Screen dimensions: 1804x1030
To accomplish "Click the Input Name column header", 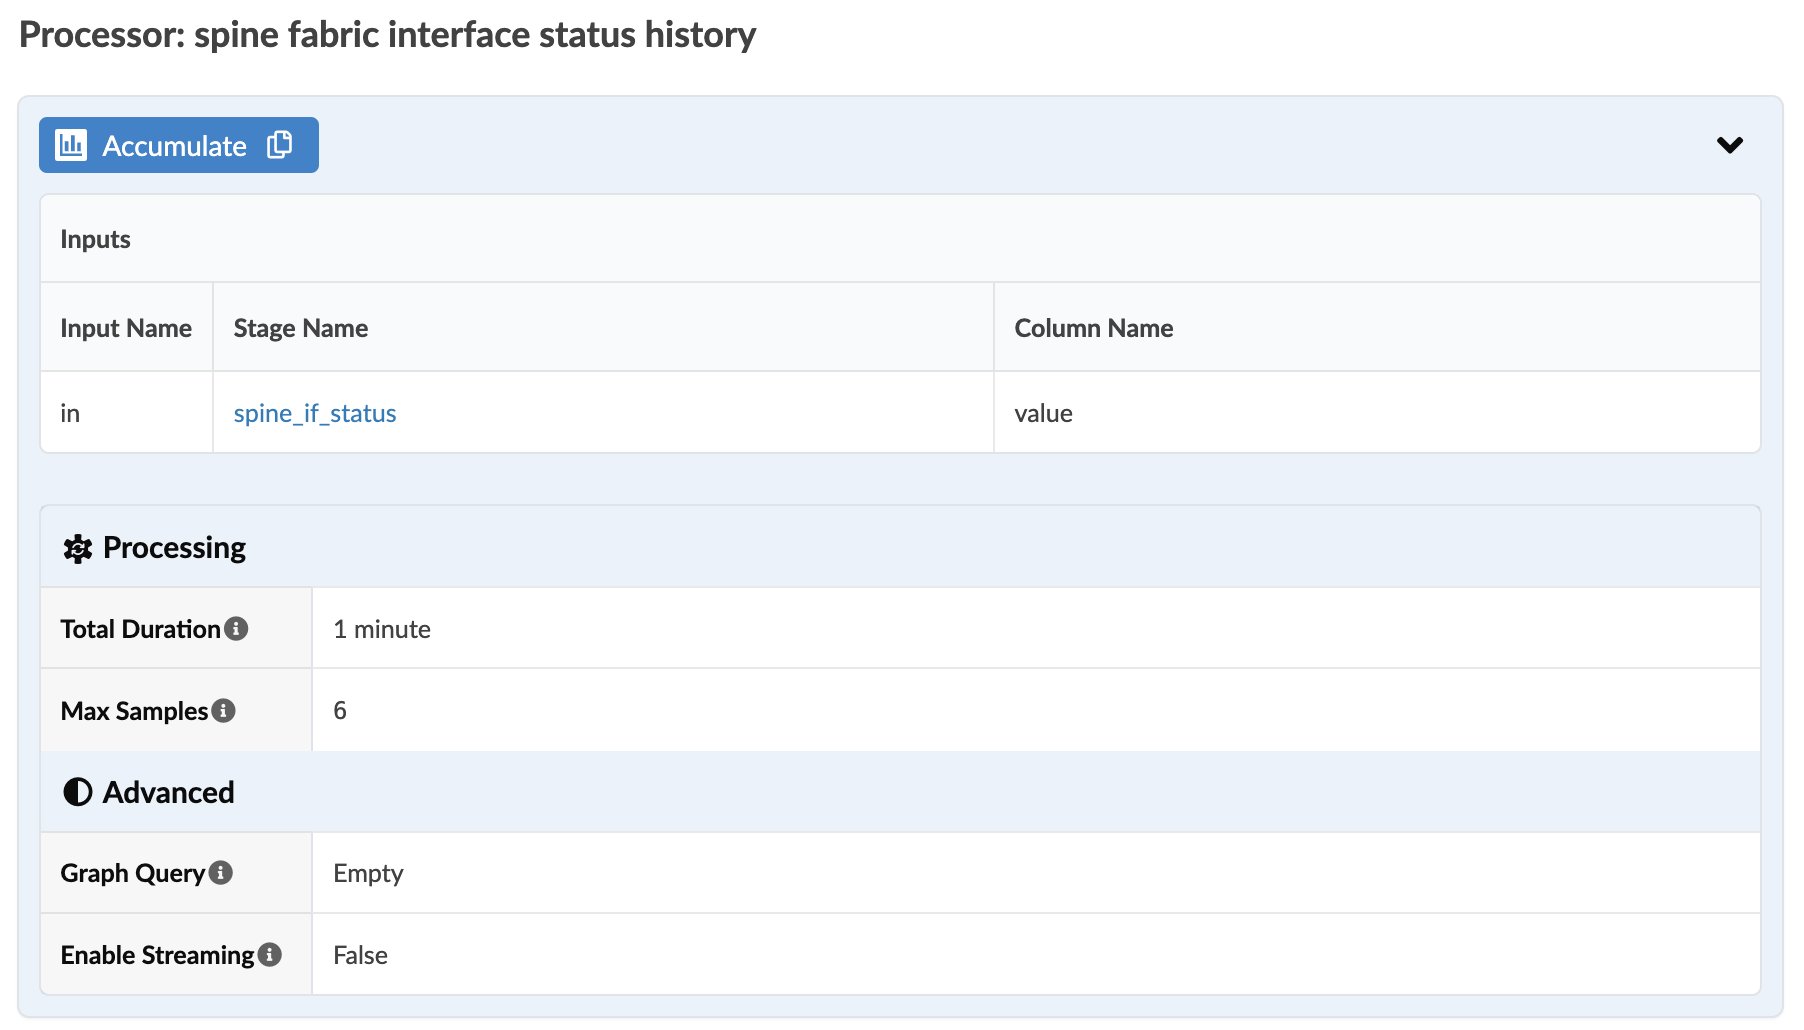I will click(x=126, y=328).
